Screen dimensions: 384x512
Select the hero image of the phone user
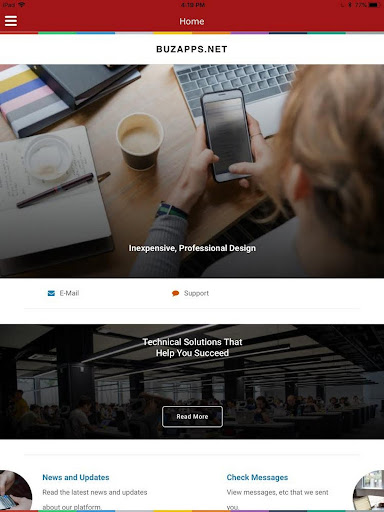(192, 171)
